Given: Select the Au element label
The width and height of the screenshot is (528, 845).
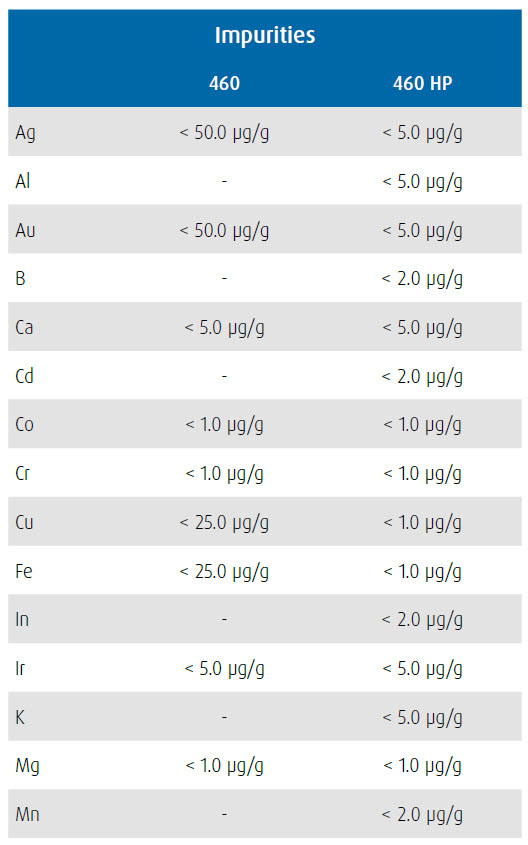Looking at the screenshot, I should point(25,230).
